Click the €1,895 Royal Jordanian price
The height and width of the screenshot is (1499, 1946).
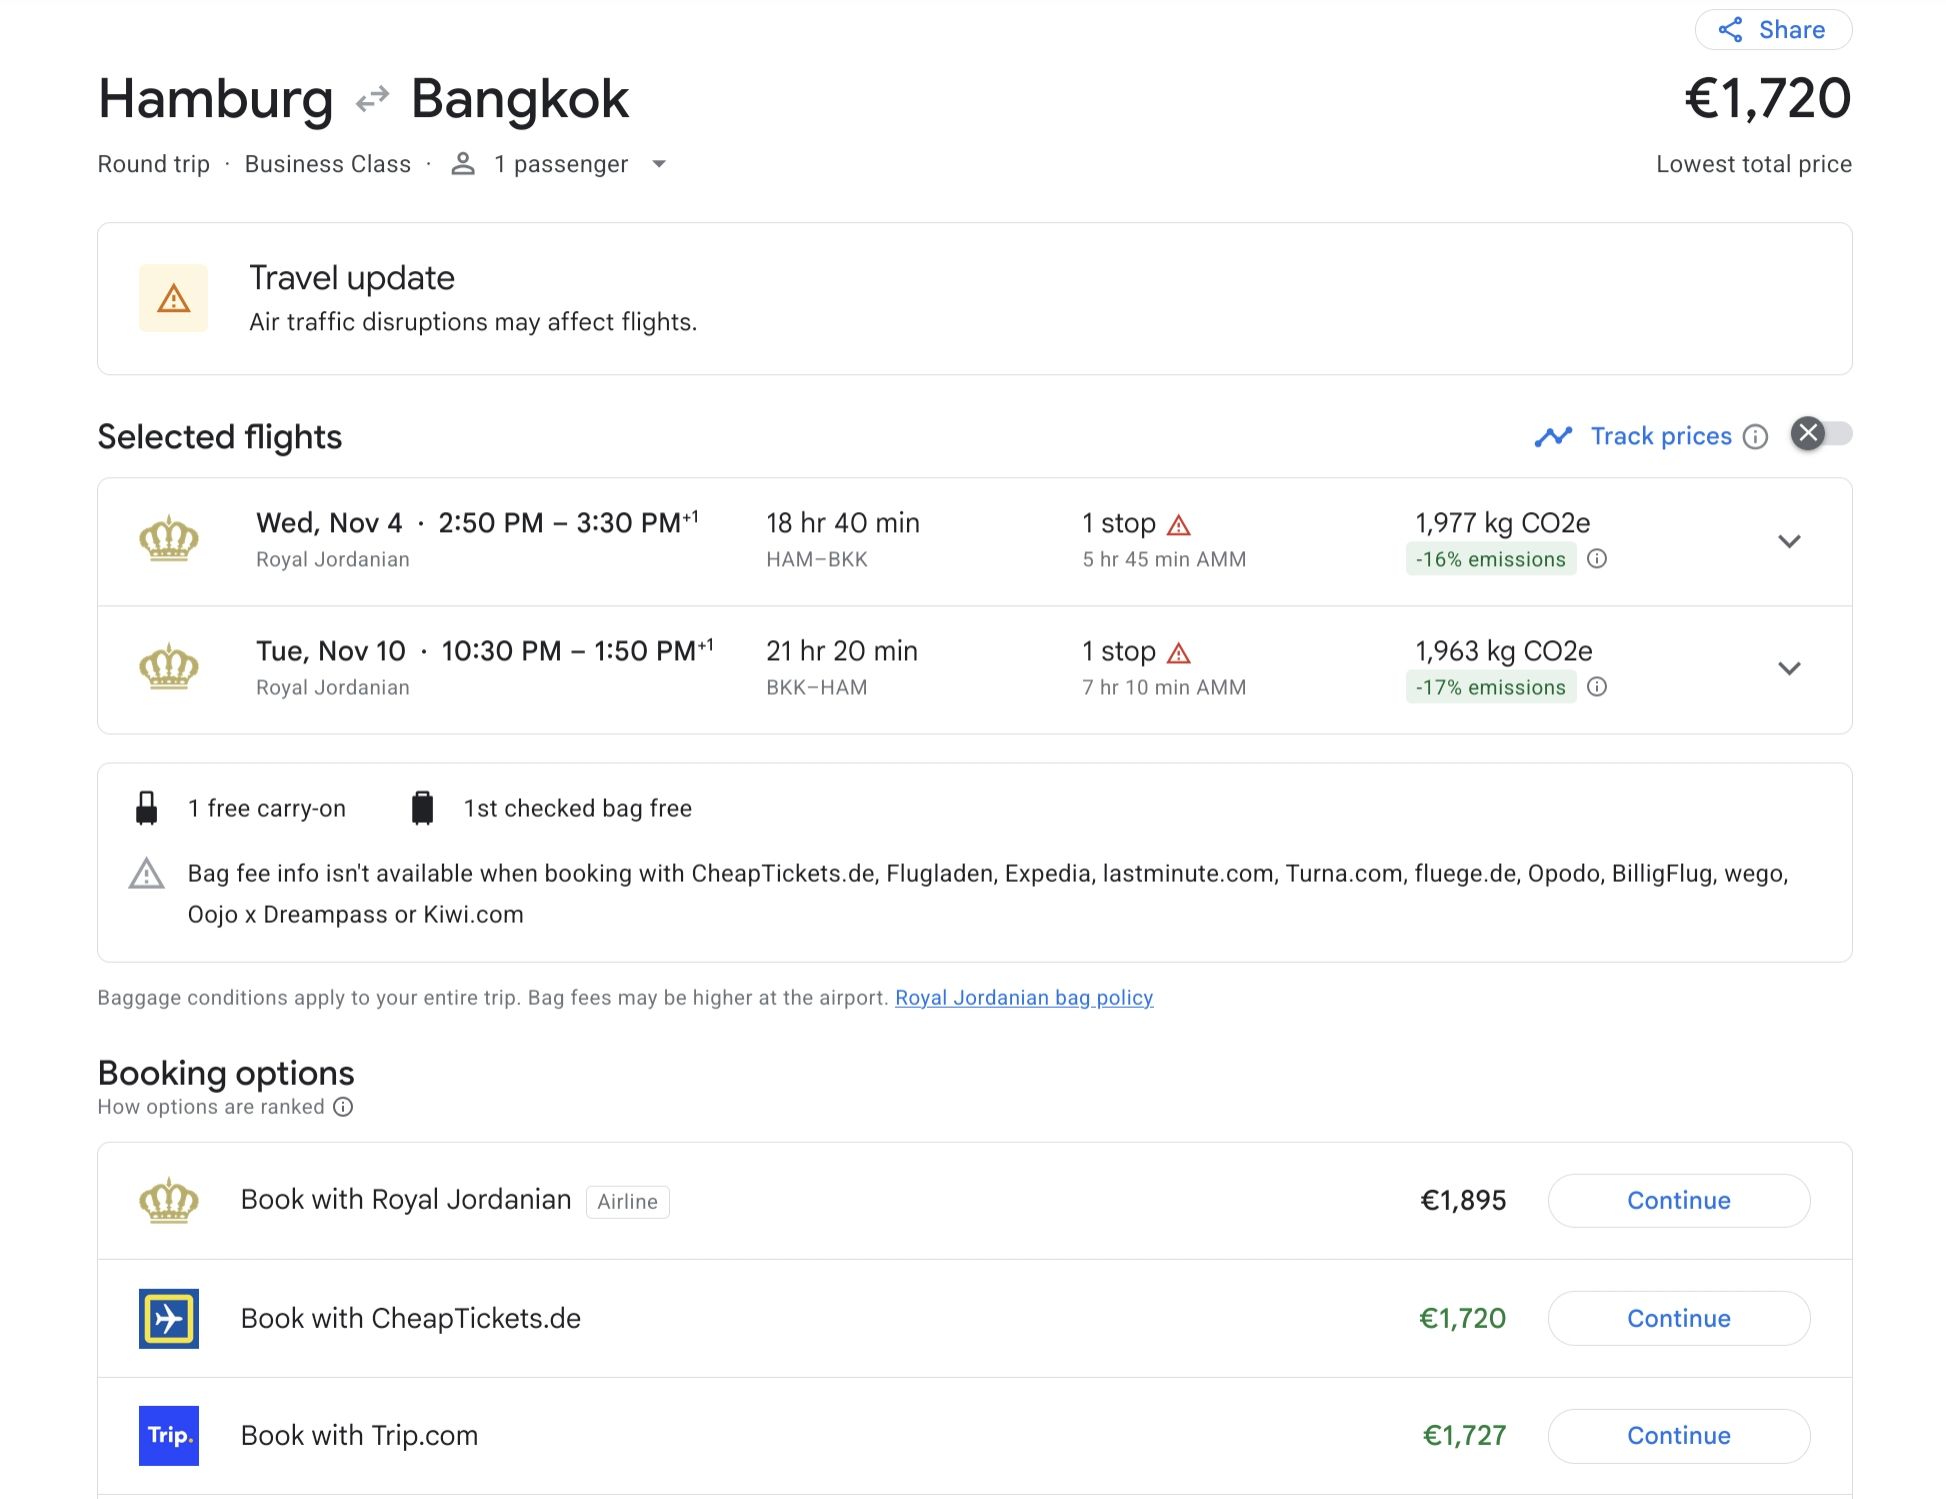1463,1200
